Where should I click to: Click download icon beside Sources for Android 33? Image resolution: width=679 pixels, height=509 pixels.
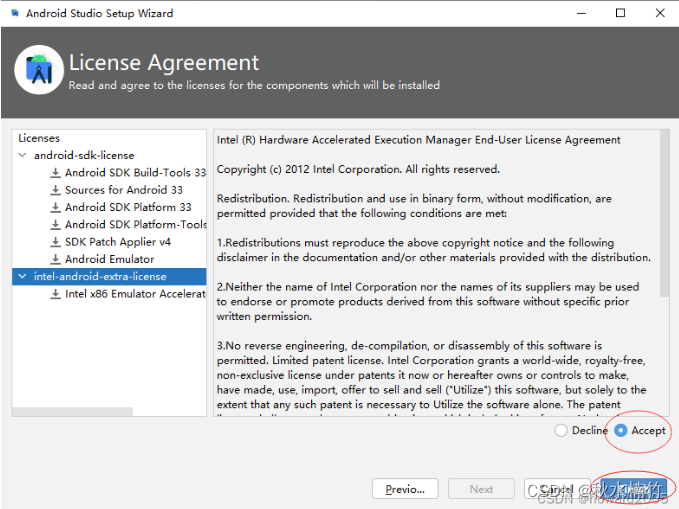point(55,190)
